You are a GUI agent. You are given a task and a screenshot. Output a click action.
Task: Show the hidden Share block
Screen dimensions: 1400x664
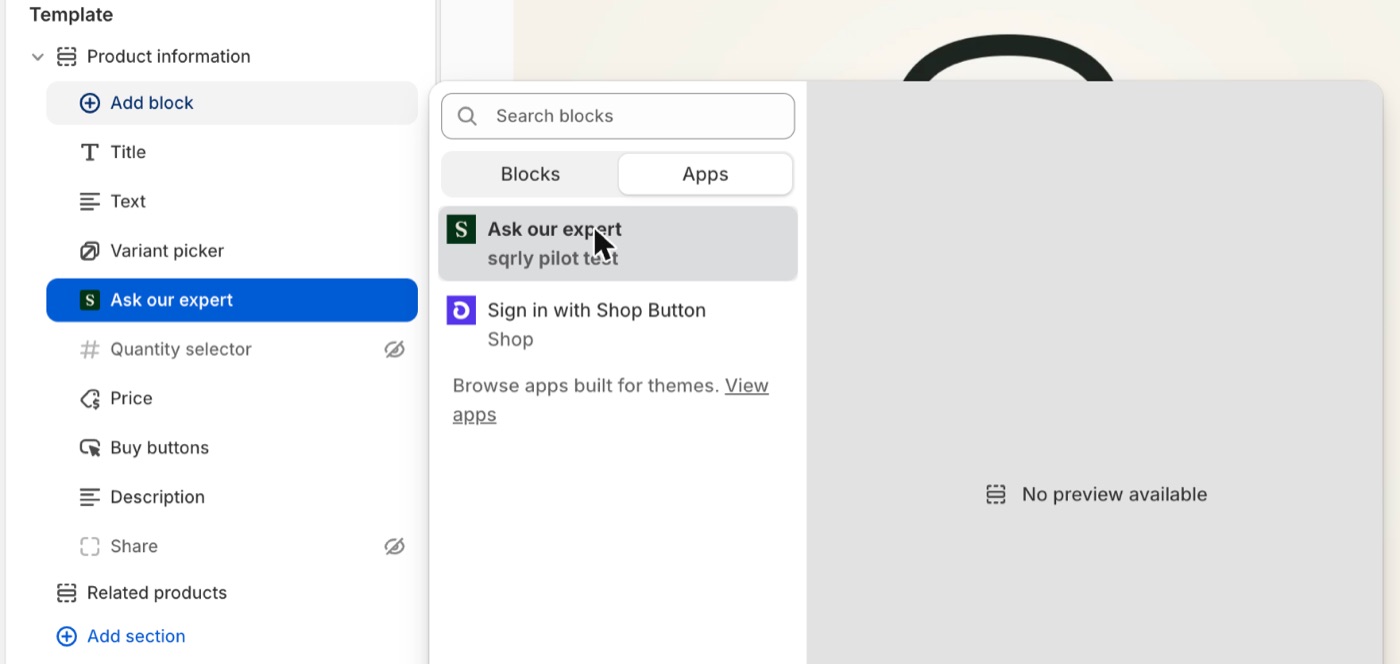(x=395, y=546)
